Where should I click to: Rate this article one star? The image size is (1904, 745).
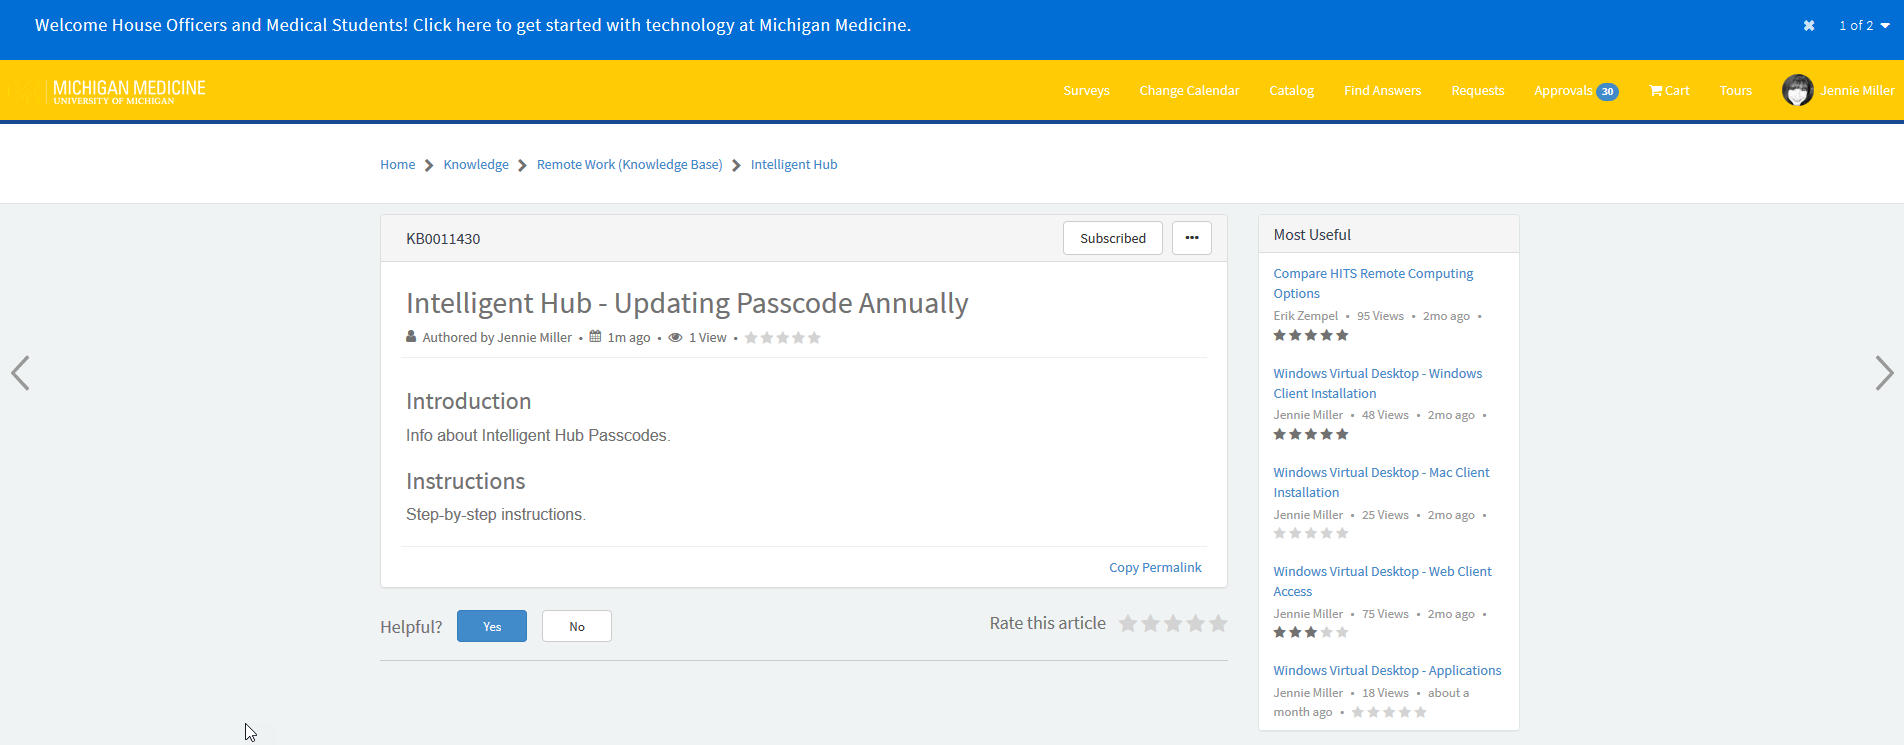pyautogui.click(x=1128, y=624)
